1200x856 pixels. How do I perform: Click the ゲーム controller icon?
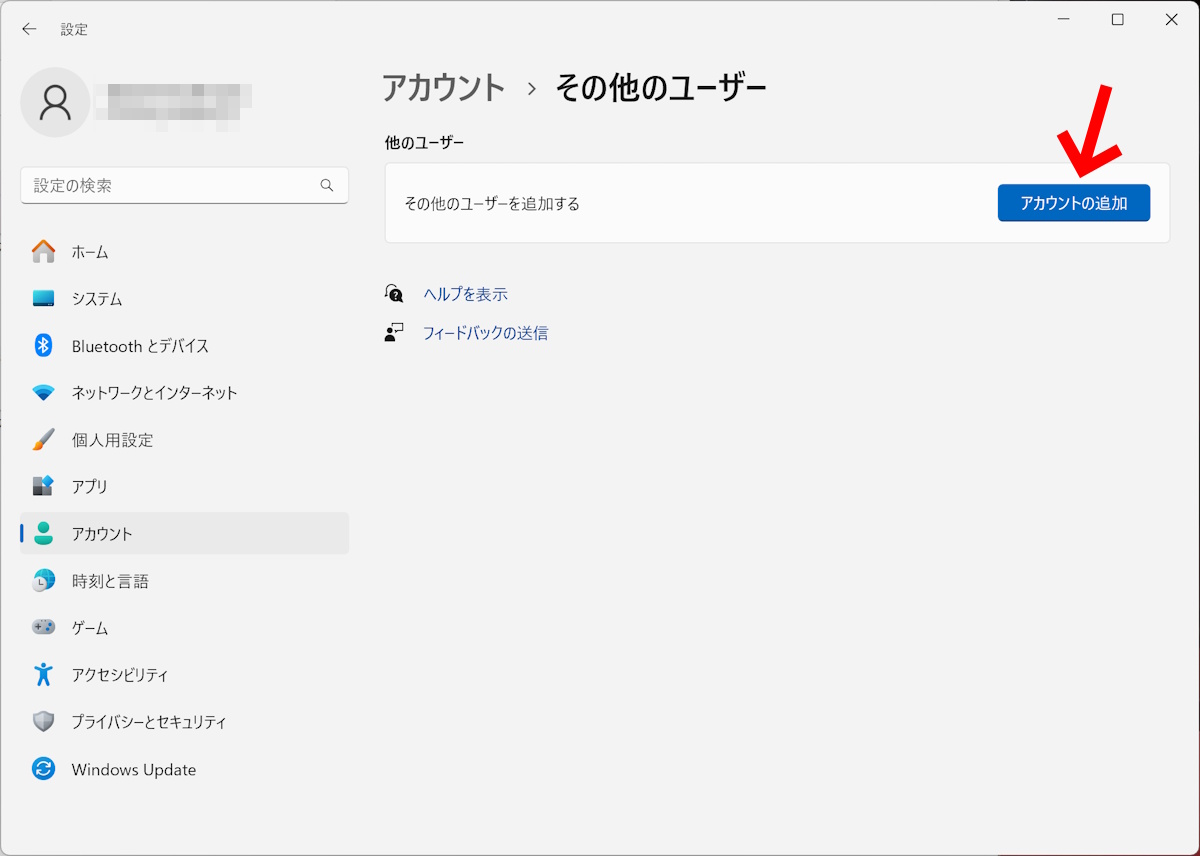coord(44,627)
